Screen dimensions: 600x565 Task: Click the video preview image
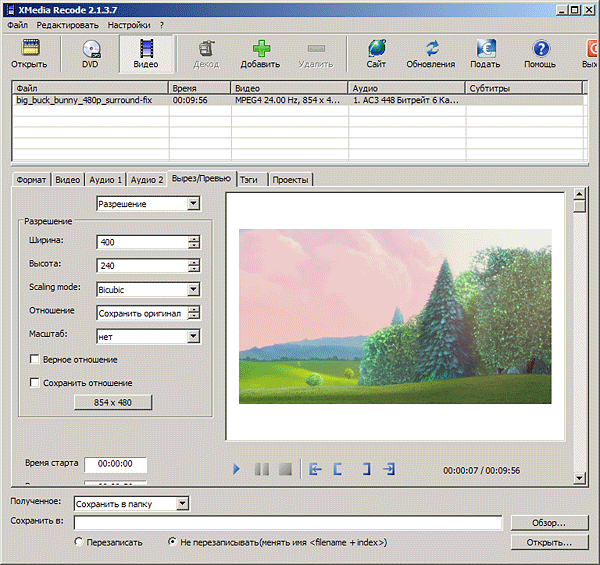click(395, 316)
